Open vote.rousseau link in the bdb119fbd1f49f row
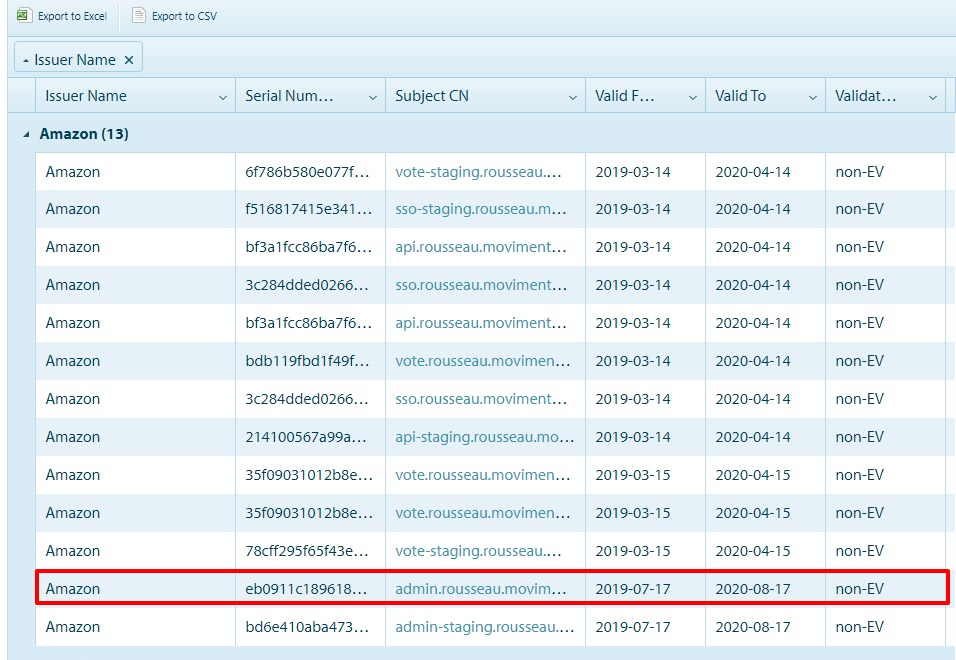The height and width of the screenshot is (660, 956). [482, 361]
